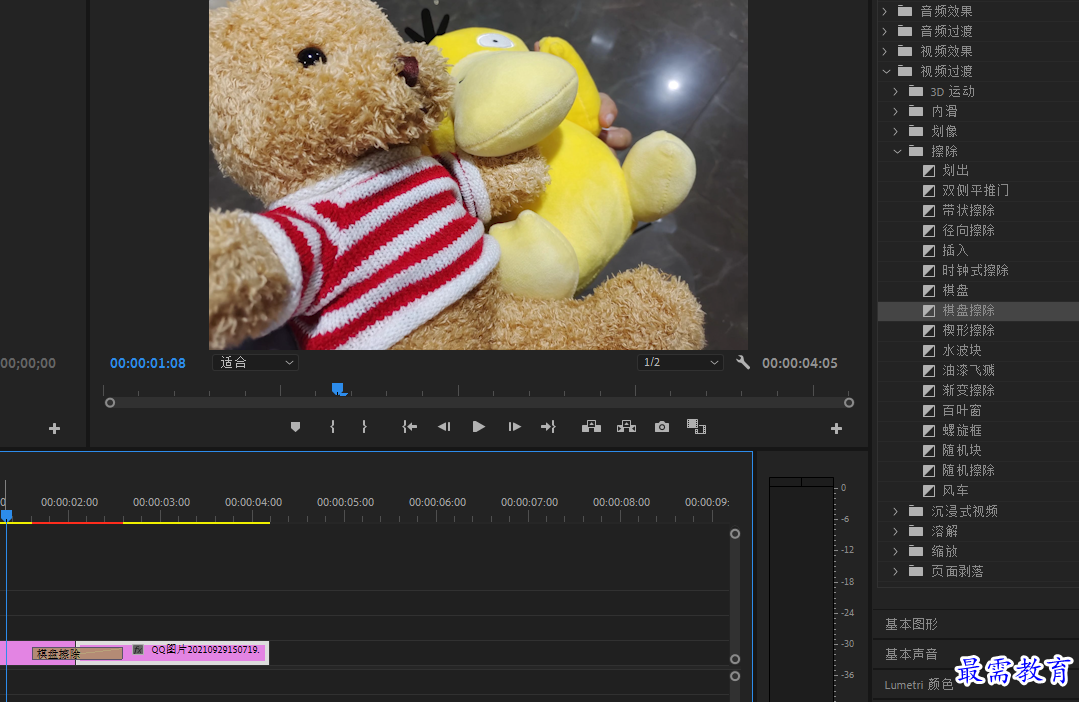The image size is (1079, 702).
Task: Select the 随机擦除 transition
Action: [968, 470]
